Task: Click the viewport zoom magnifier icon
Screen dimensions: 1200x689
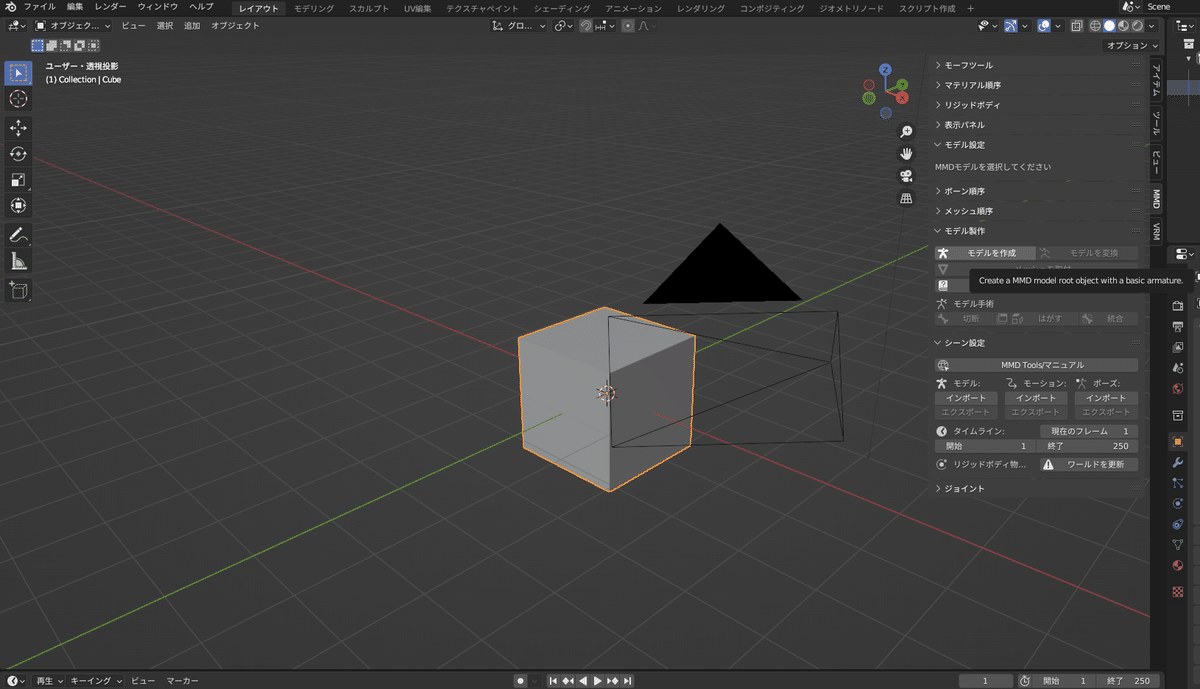Action: 906,132
